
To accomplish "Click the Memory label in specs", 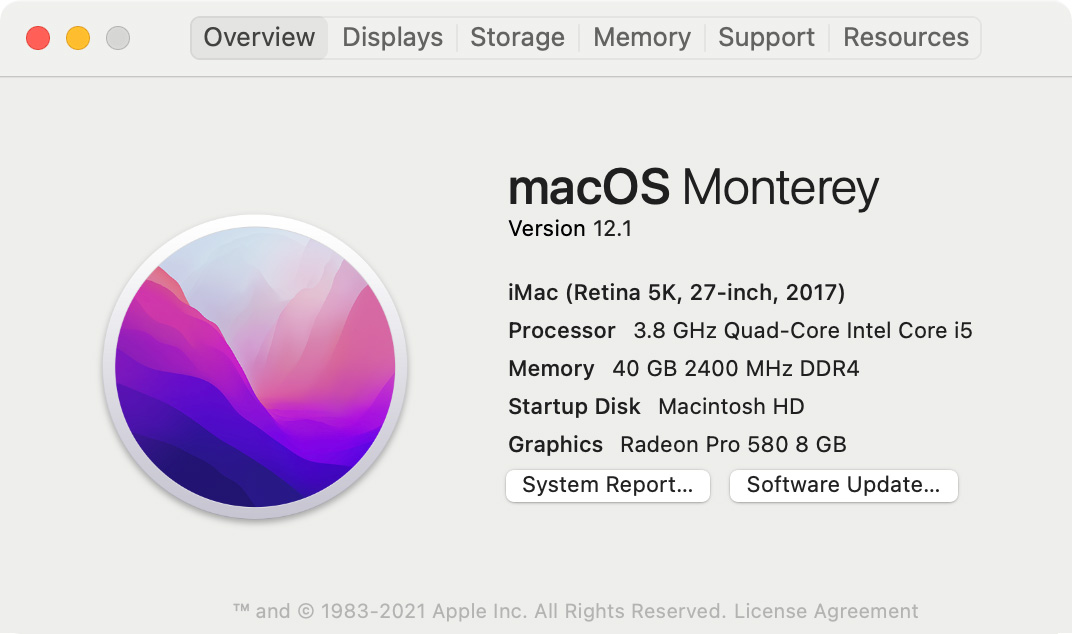I will (551, 369).
